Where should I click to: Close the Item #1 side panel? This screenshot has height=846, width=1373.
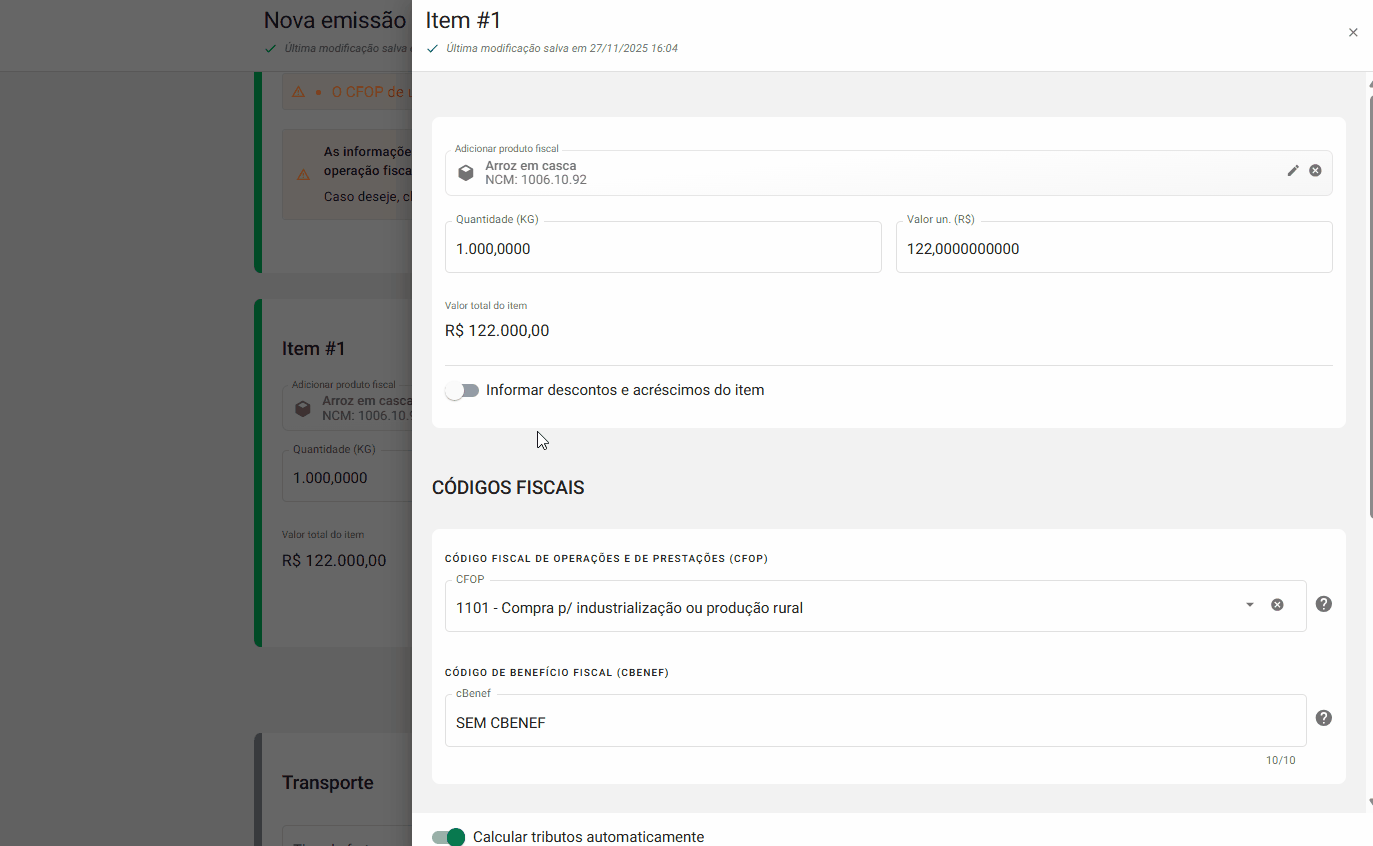click(1352, 32)
